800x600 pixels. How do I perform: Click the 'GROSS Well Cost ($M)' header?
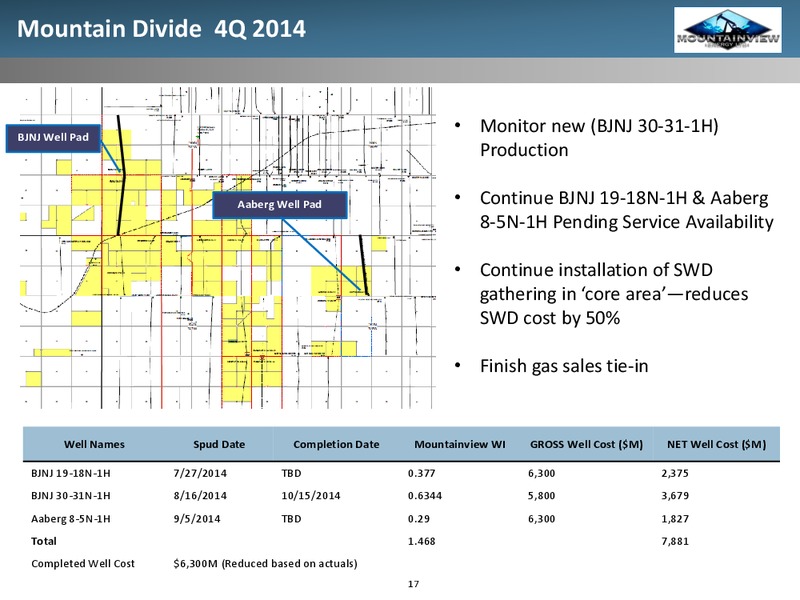pyautogui.click(x=586, y=444)
